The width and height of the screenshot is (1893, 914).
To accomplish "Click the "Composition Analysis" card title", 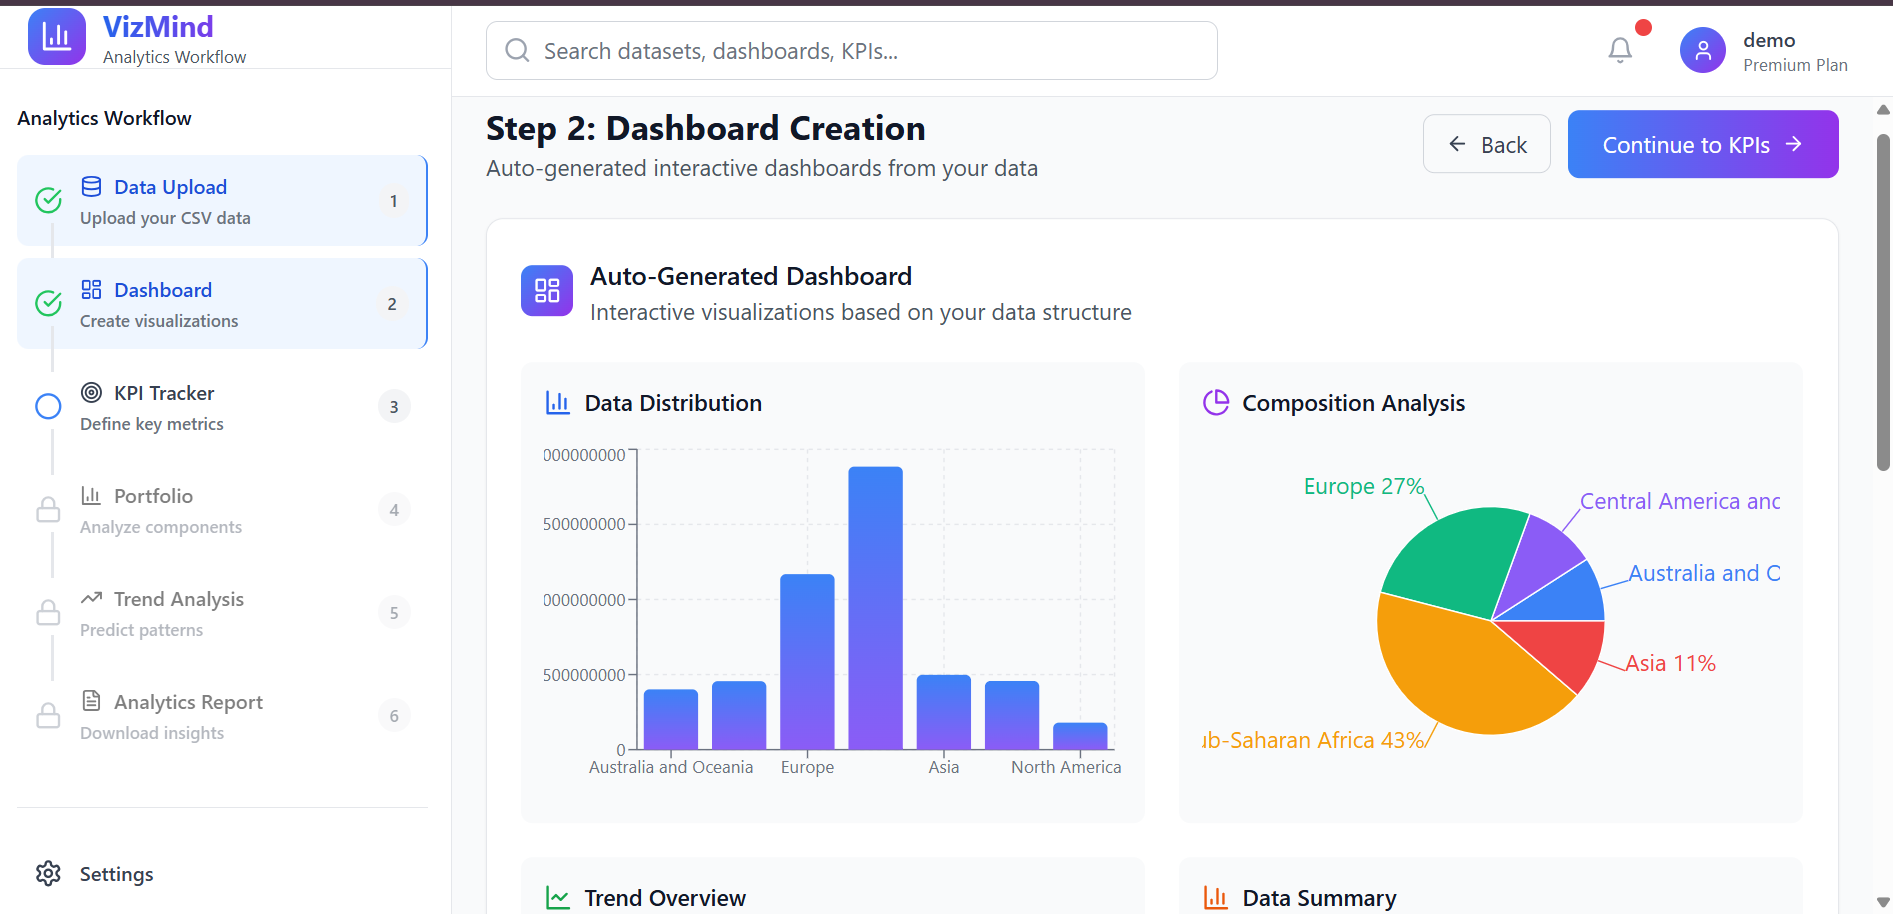I will pos(1353,403).
